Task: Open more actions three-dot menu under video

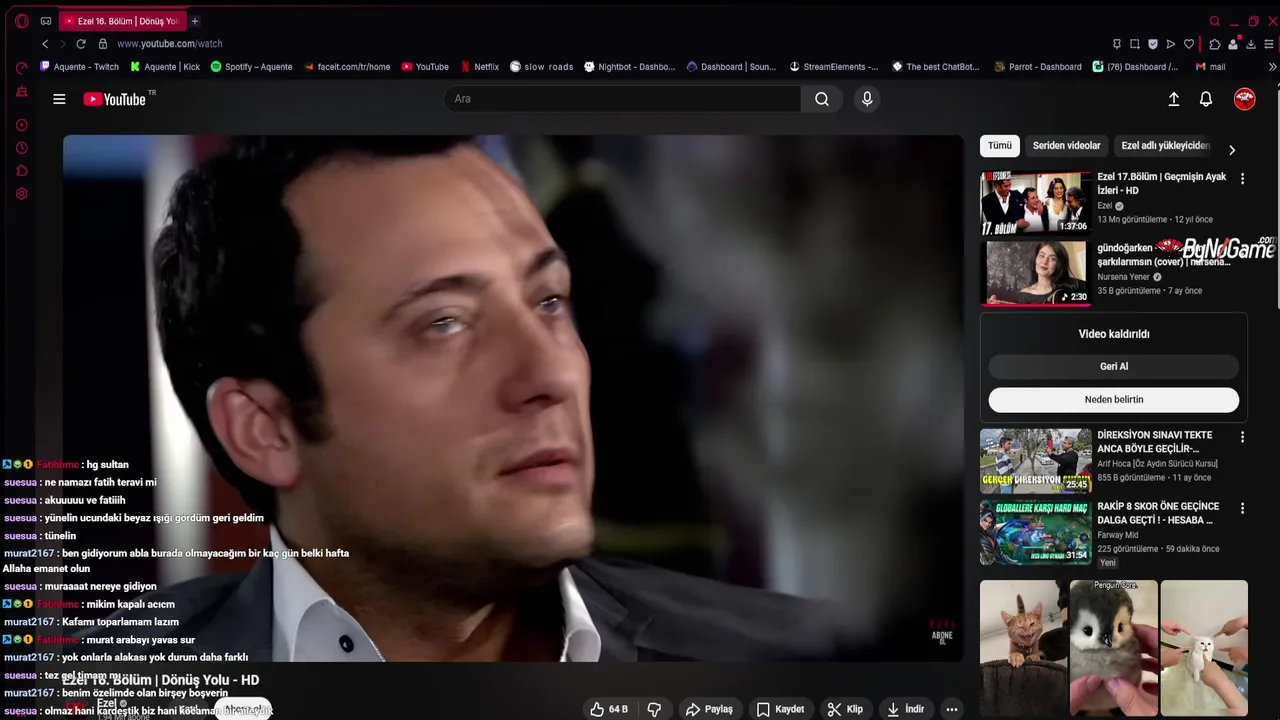Action: [x=952, y=709]
